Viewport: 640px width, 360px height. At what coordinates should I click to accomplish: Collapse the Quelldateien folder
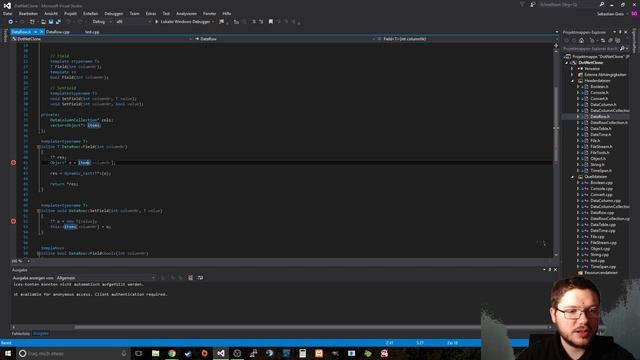coord(573,177)
